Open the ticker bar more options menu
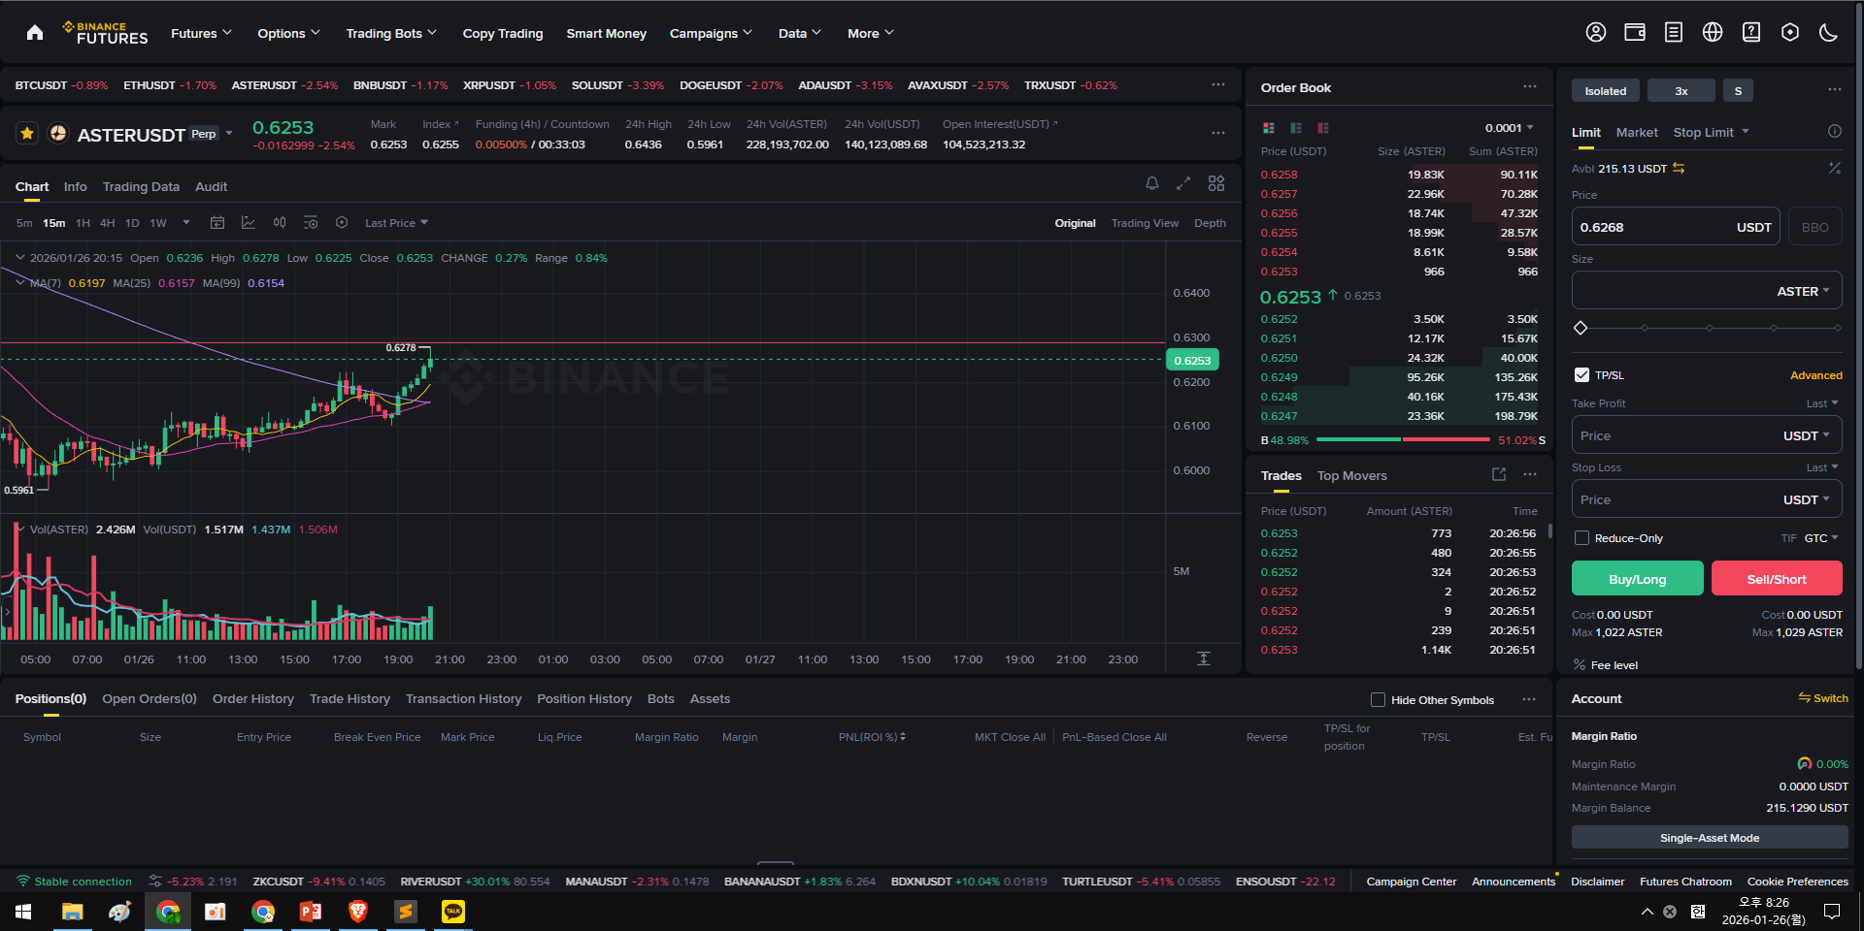 (1218, 85)
